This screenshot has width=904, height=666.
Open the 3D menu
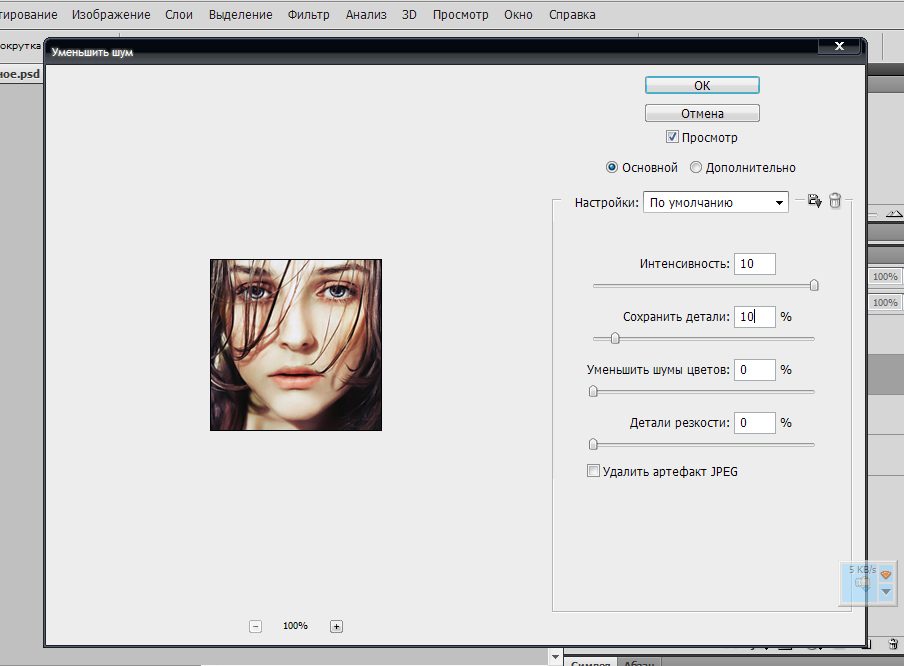tap(409, 15)
